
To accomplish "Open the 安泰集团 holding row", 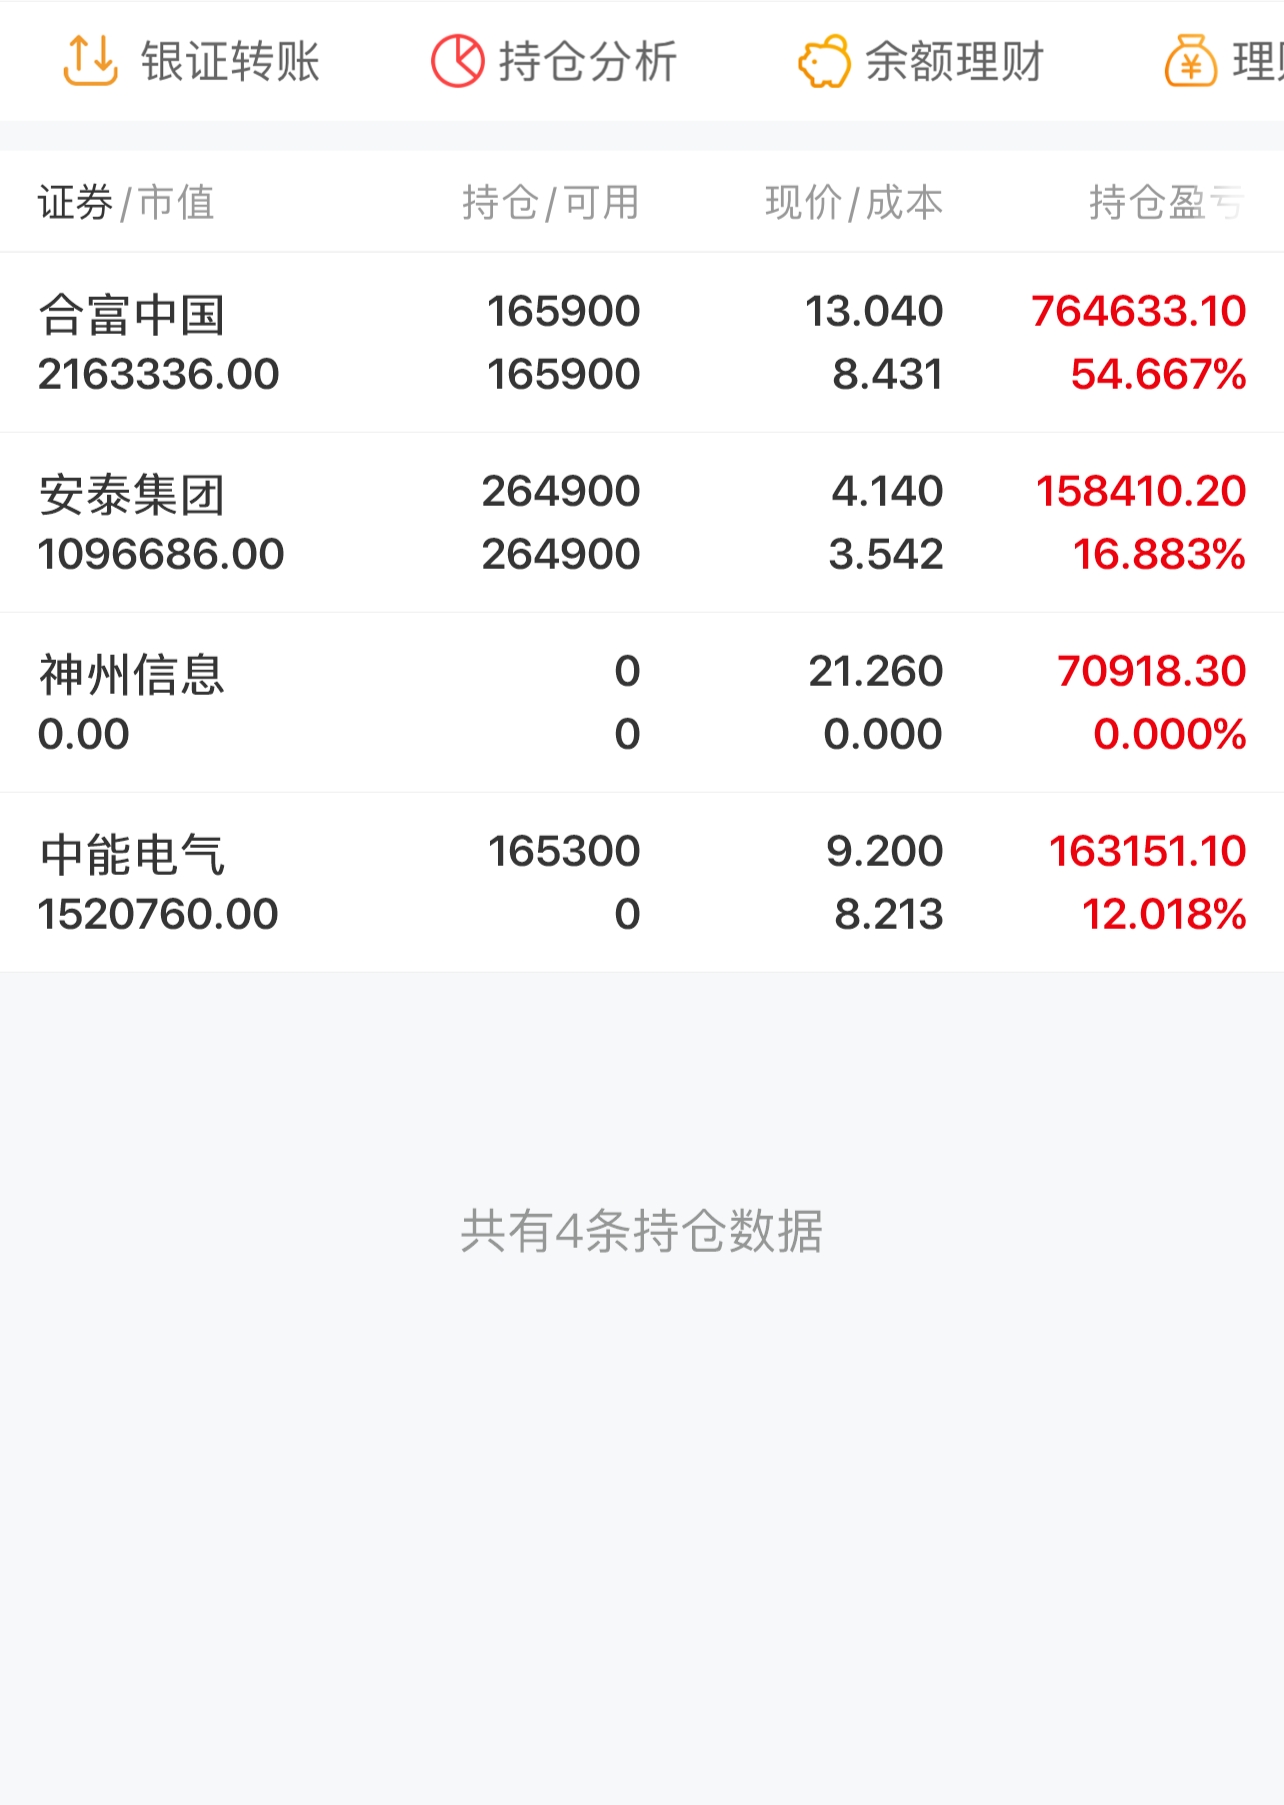I will pos(642,522).
